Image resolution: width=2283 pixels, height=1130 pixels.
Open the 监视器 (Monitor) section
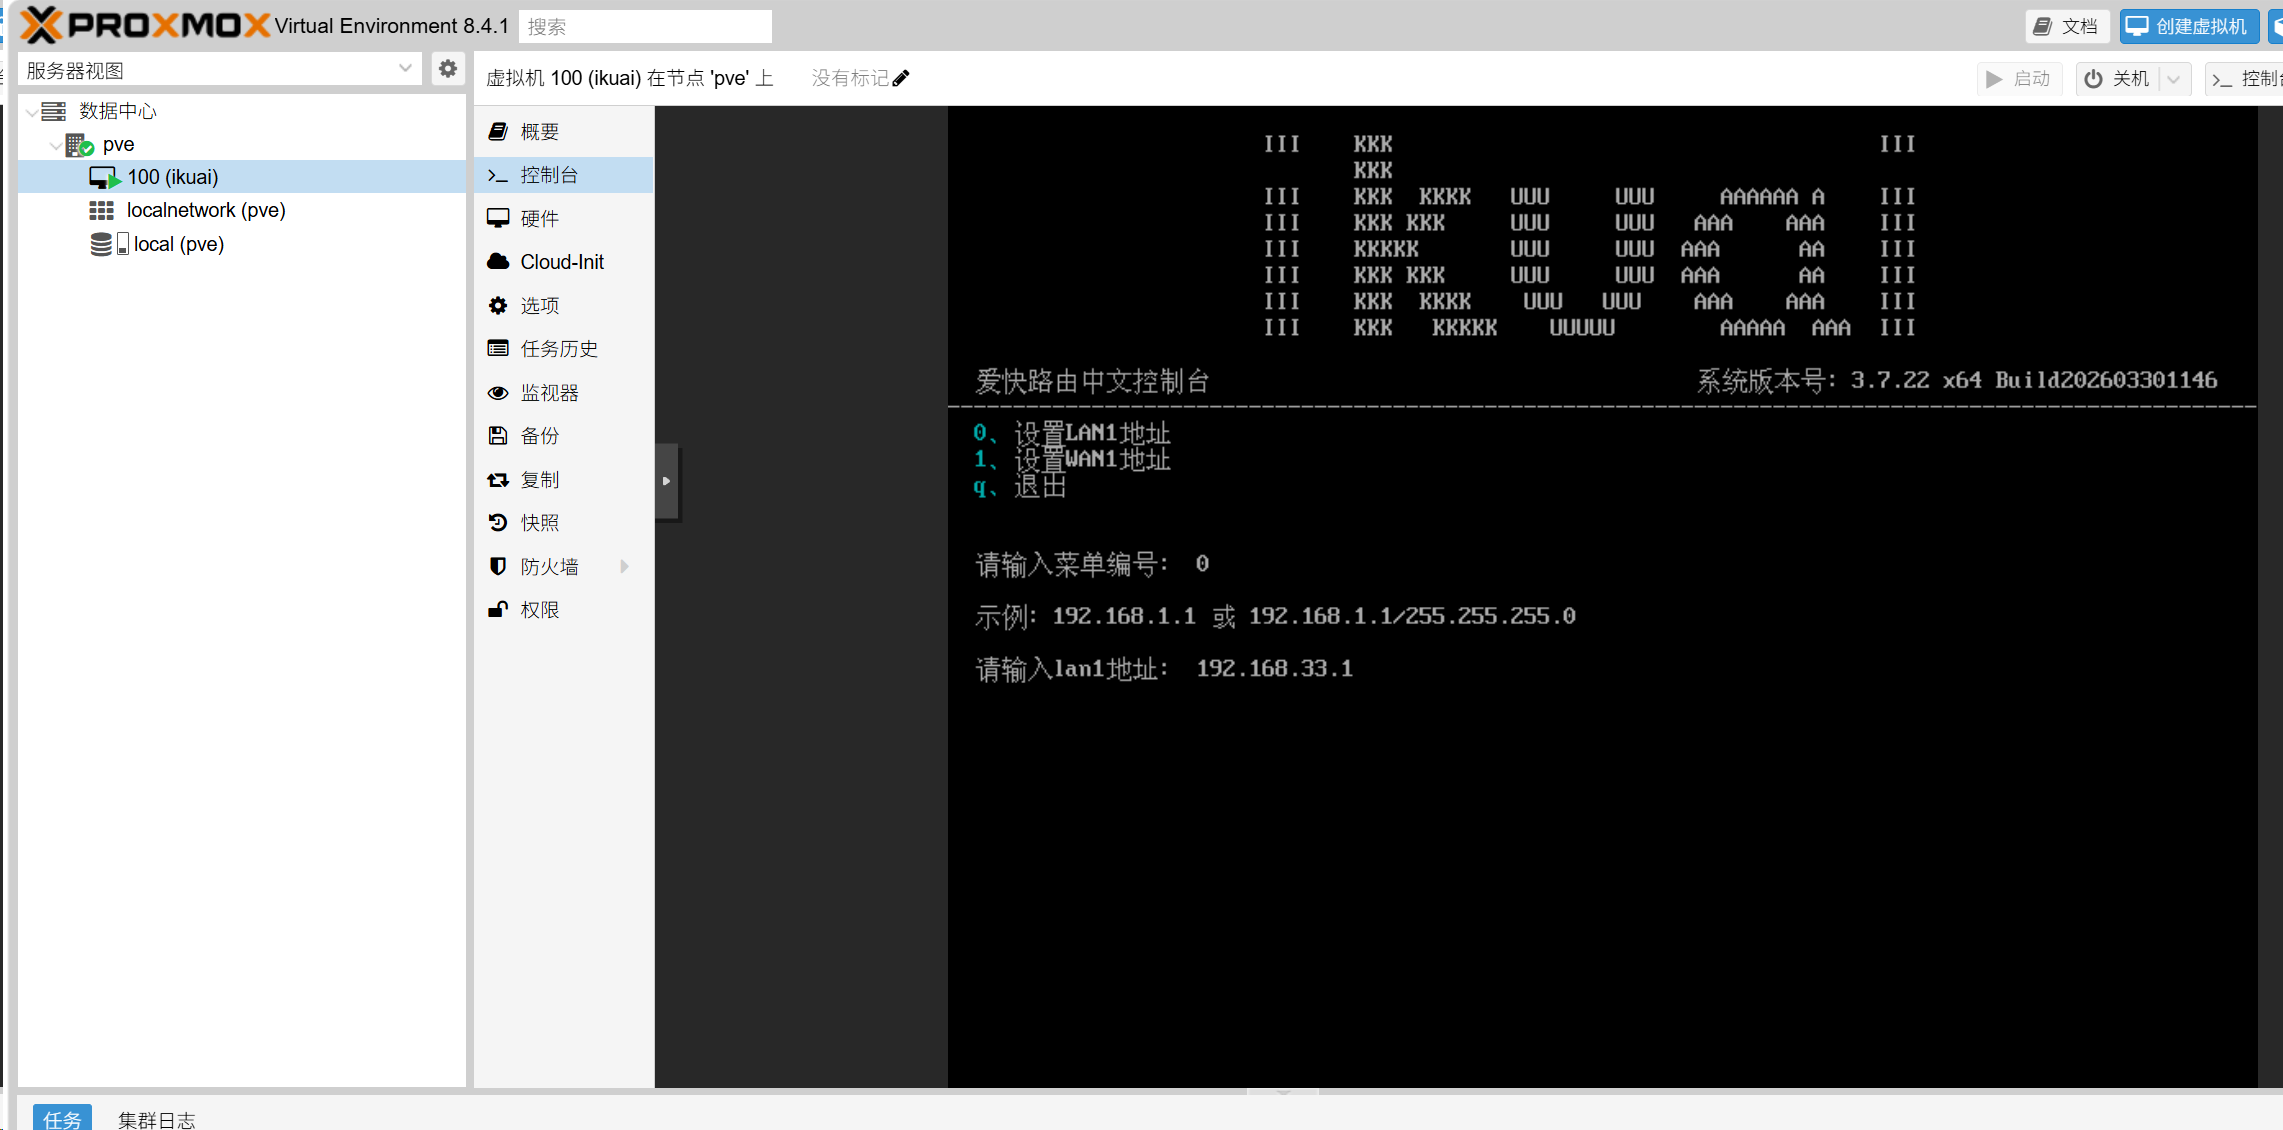tap(549, 393)
